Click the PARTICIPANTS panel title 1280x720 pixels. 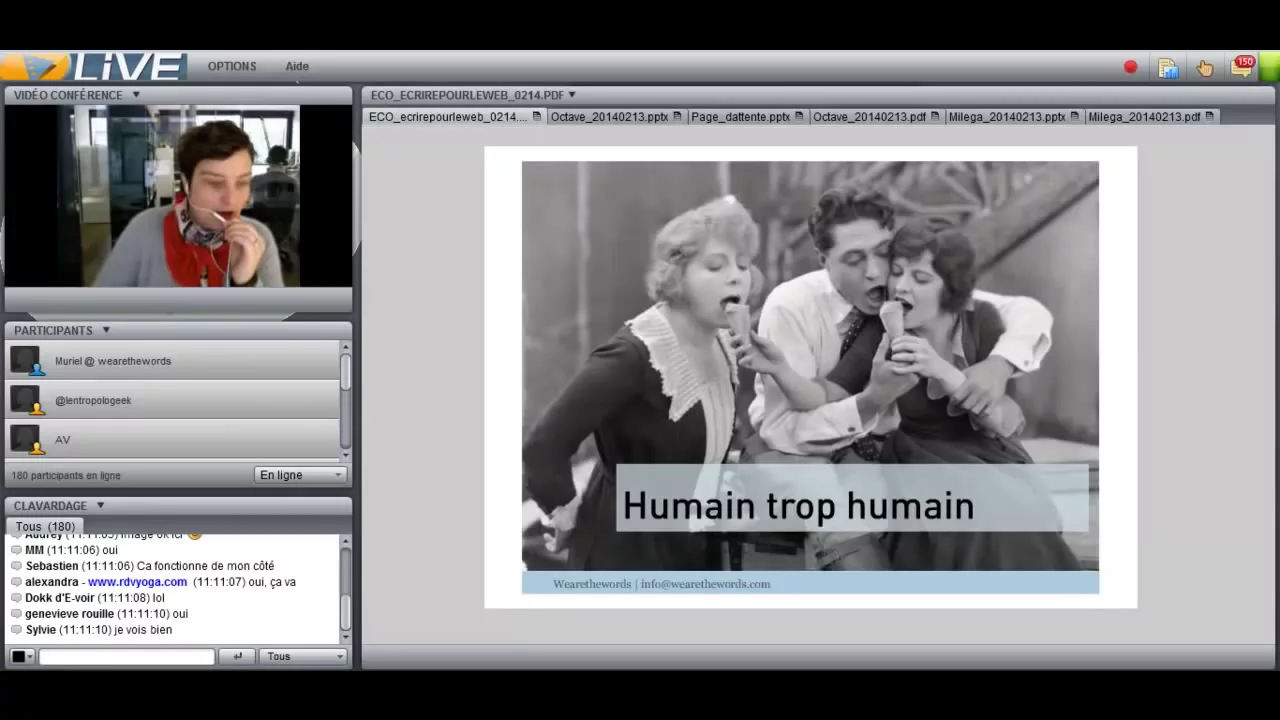click(x=53, y=330)
